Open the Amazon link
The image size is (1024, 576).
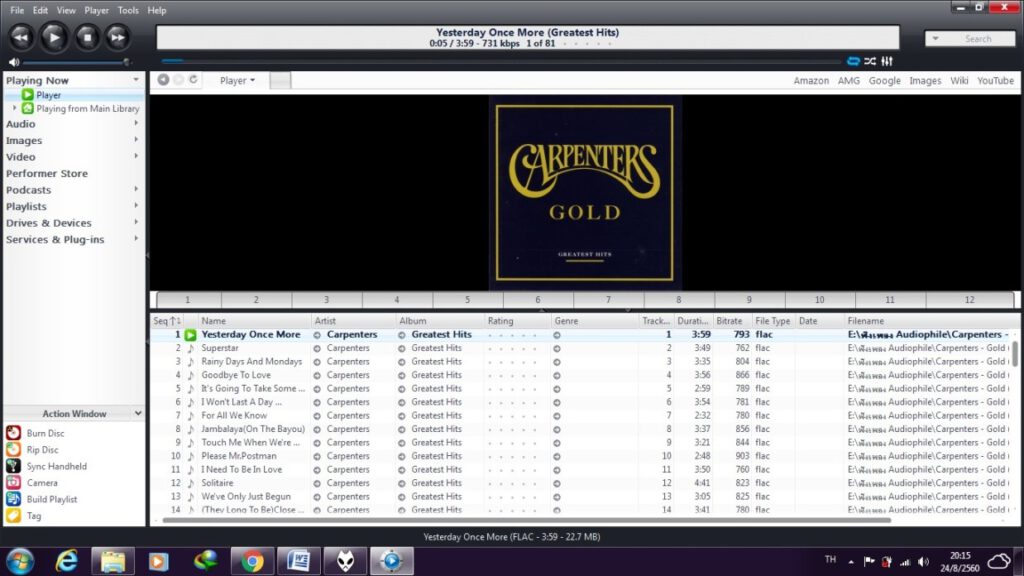tap(811, 80)
